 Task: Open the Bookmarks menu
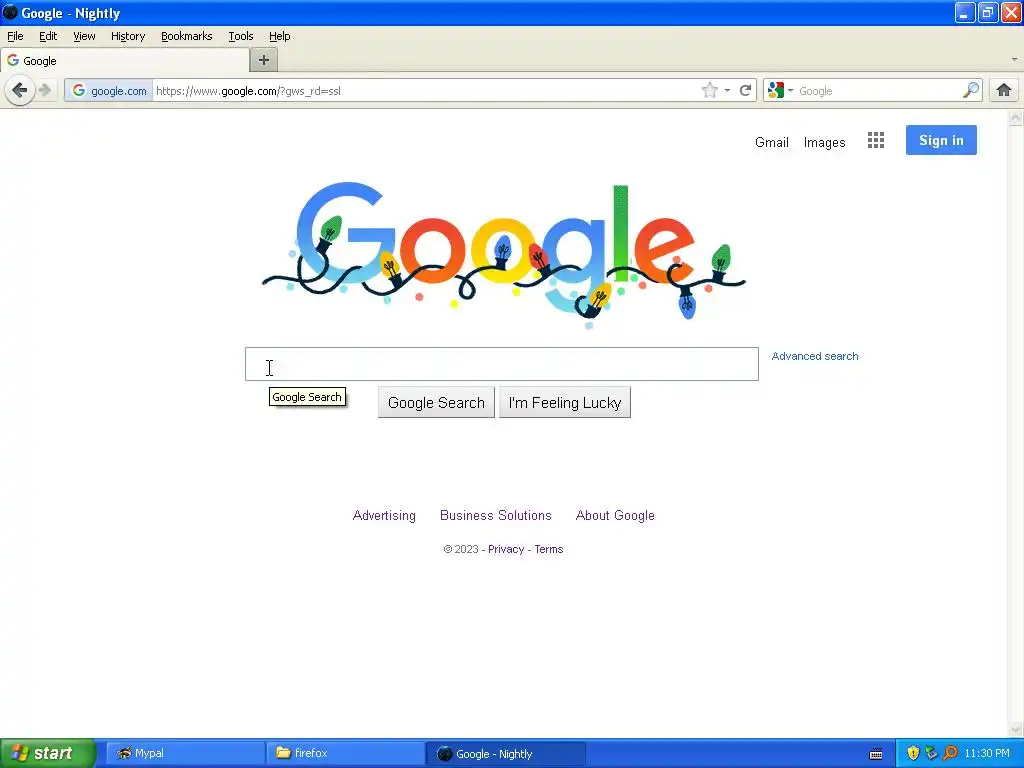point(187,36)
